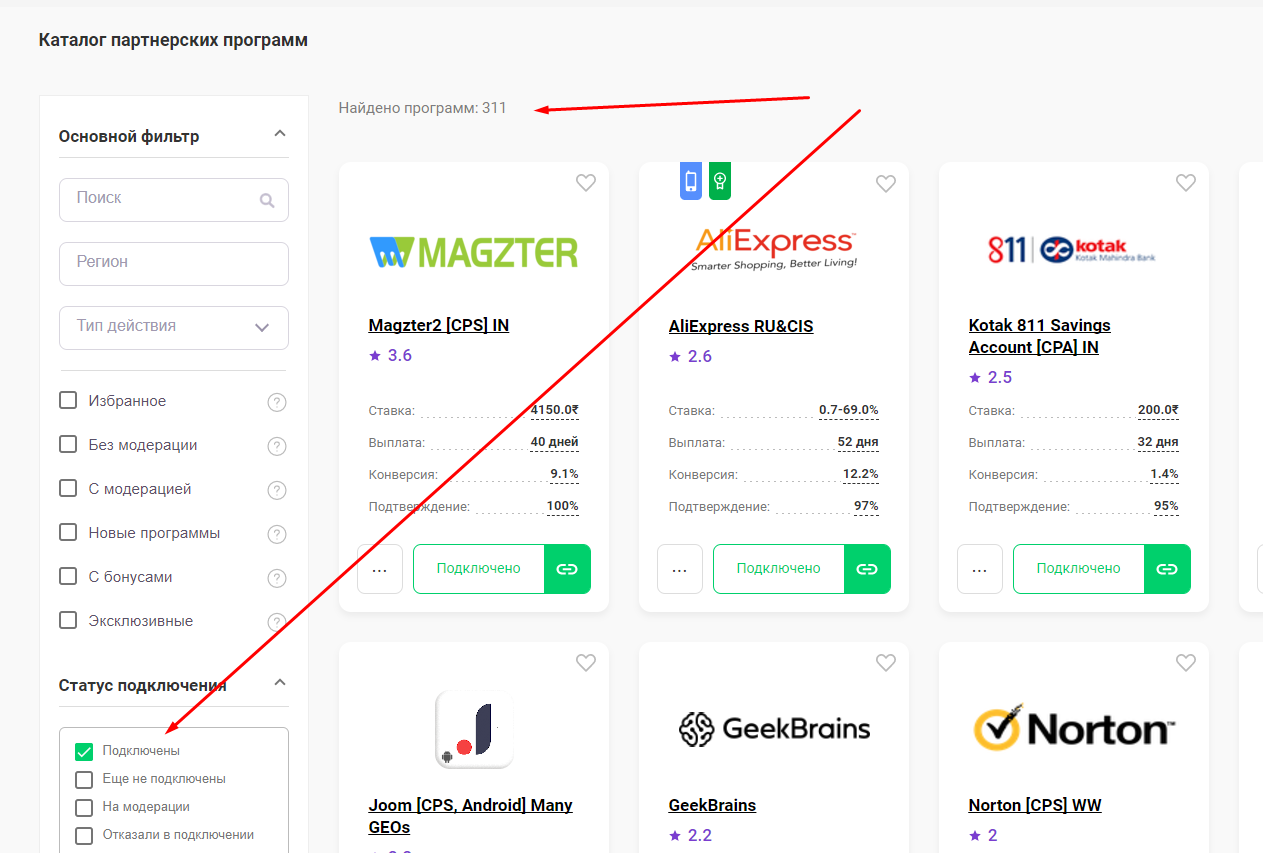
Task: Check Еще не подключены status
Action: coord(84,779)
